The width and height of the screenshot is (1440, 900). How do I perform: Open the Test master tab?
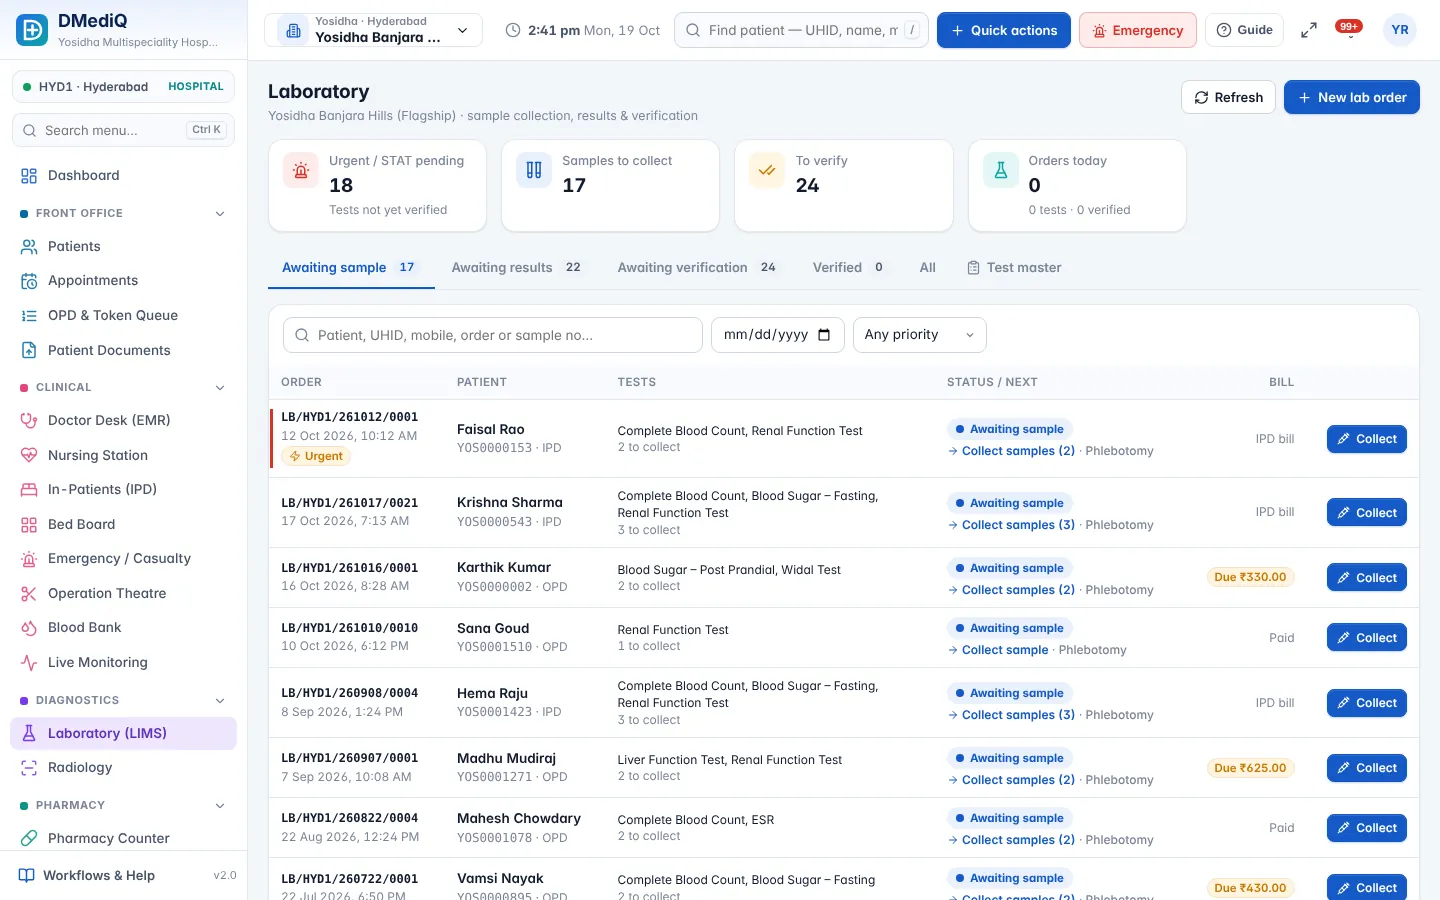pos(1014,267)
